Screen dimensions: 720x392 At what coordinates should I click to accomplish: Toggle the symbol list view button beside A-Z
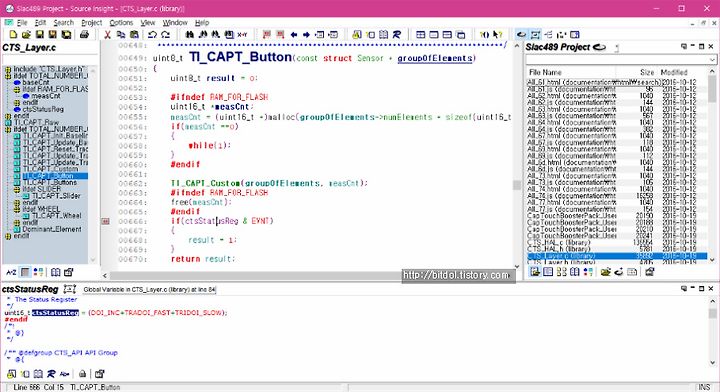[x=25, y=272]
